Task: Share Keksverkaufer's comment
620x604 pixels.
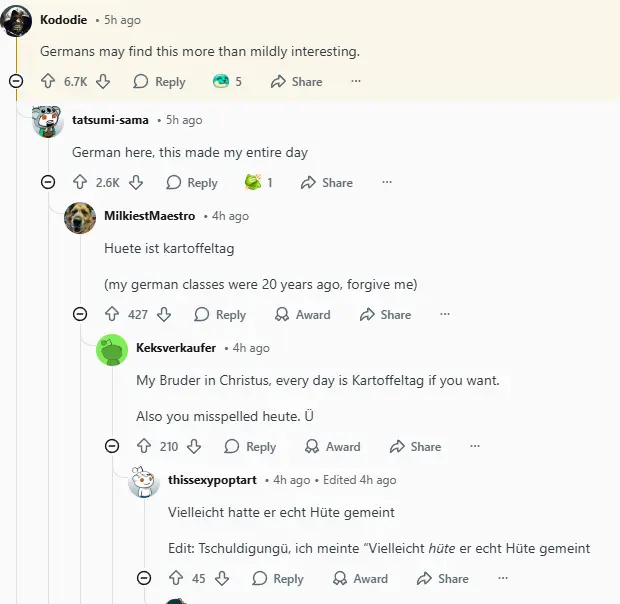Action: click(x=415, y=446)
